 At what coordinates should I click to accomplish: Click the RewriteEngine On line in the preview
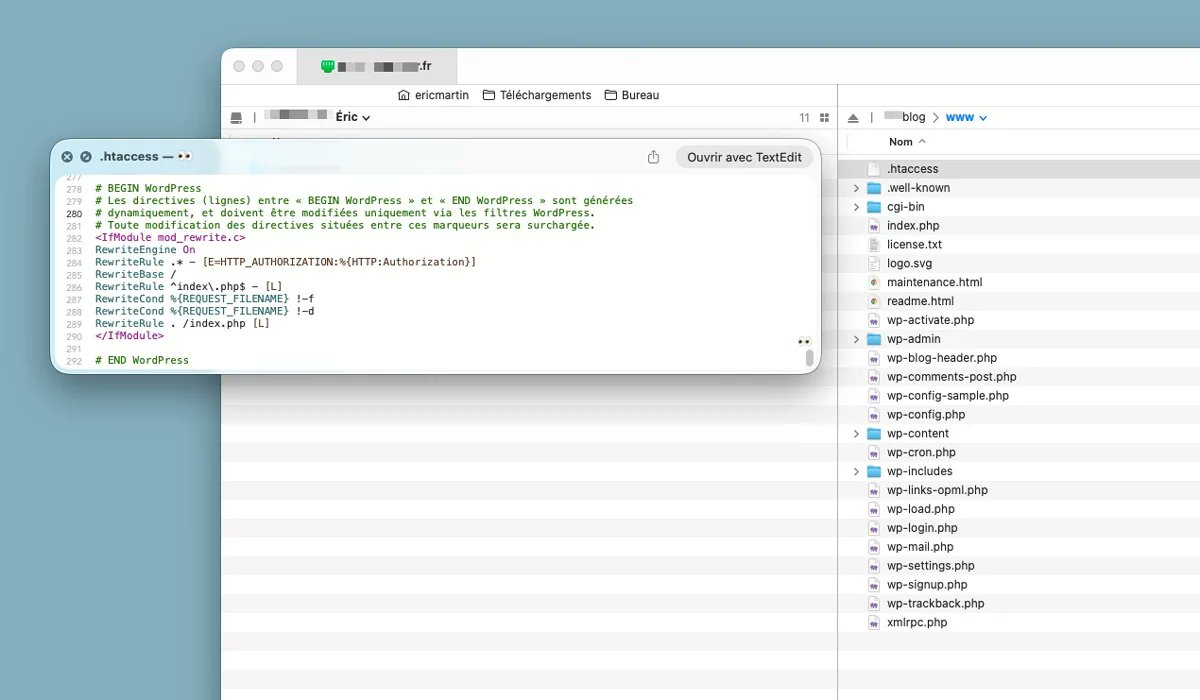pos(146,250)
